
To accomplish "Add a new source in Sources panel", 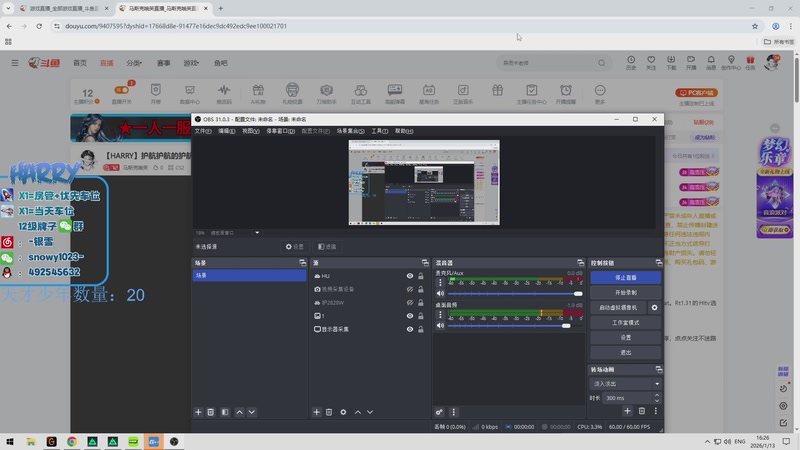I will (316, 412).
